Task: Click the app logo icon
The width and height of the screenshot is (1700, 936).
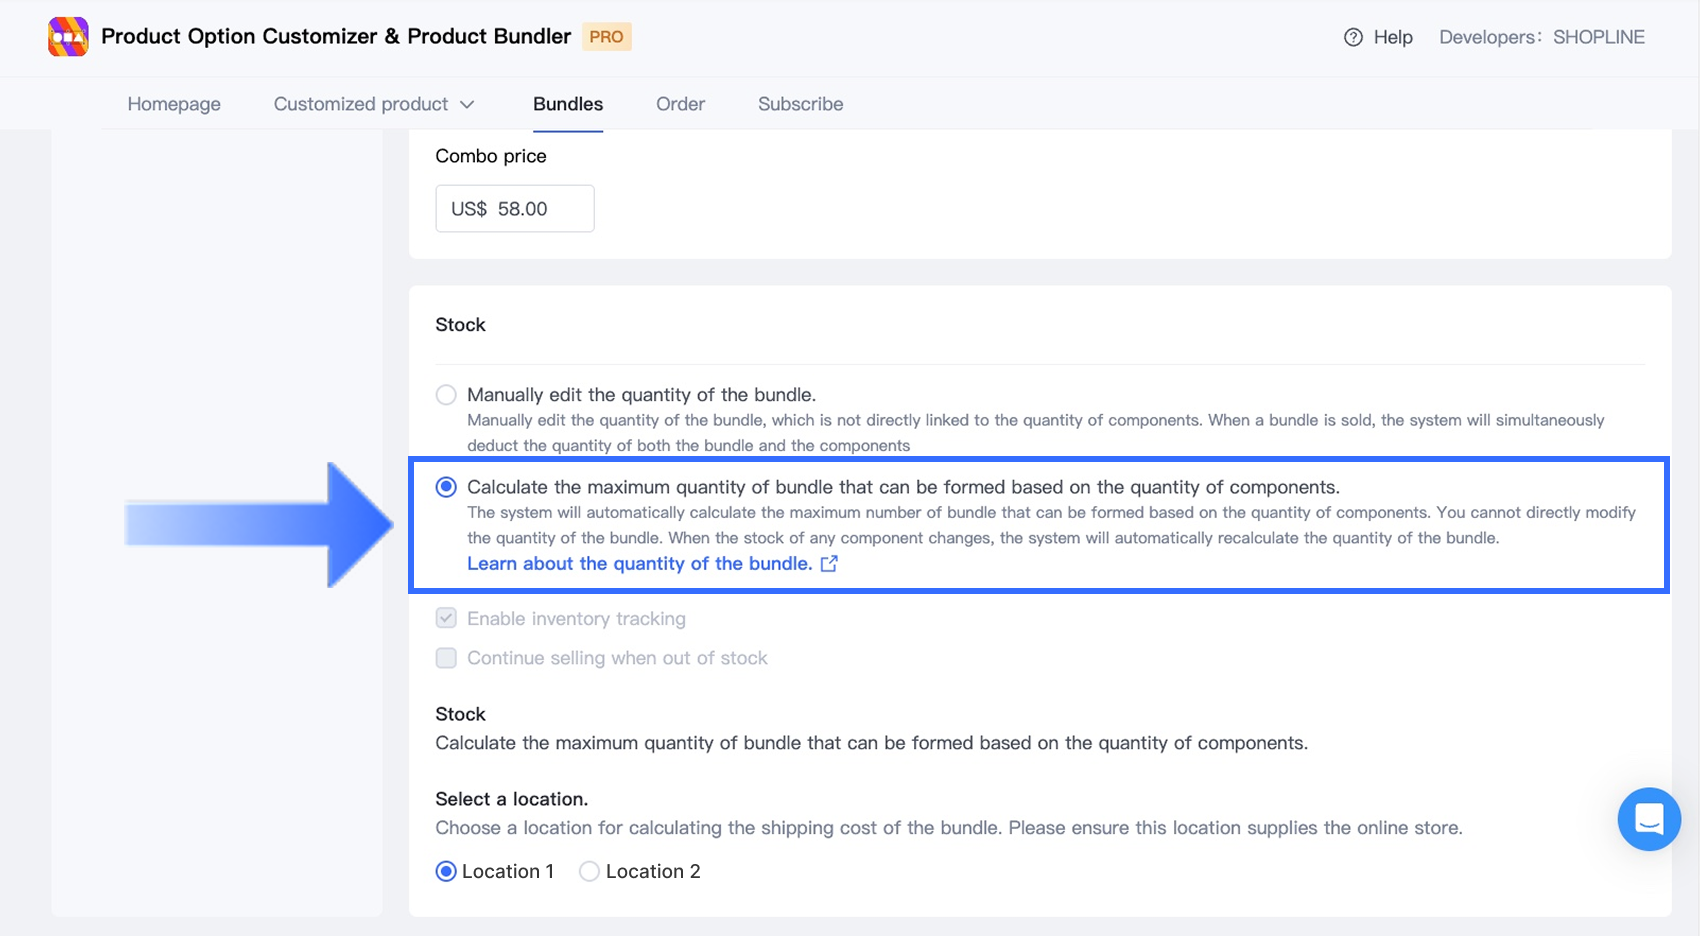Action: pyautogui.click(x=68, y=37)
